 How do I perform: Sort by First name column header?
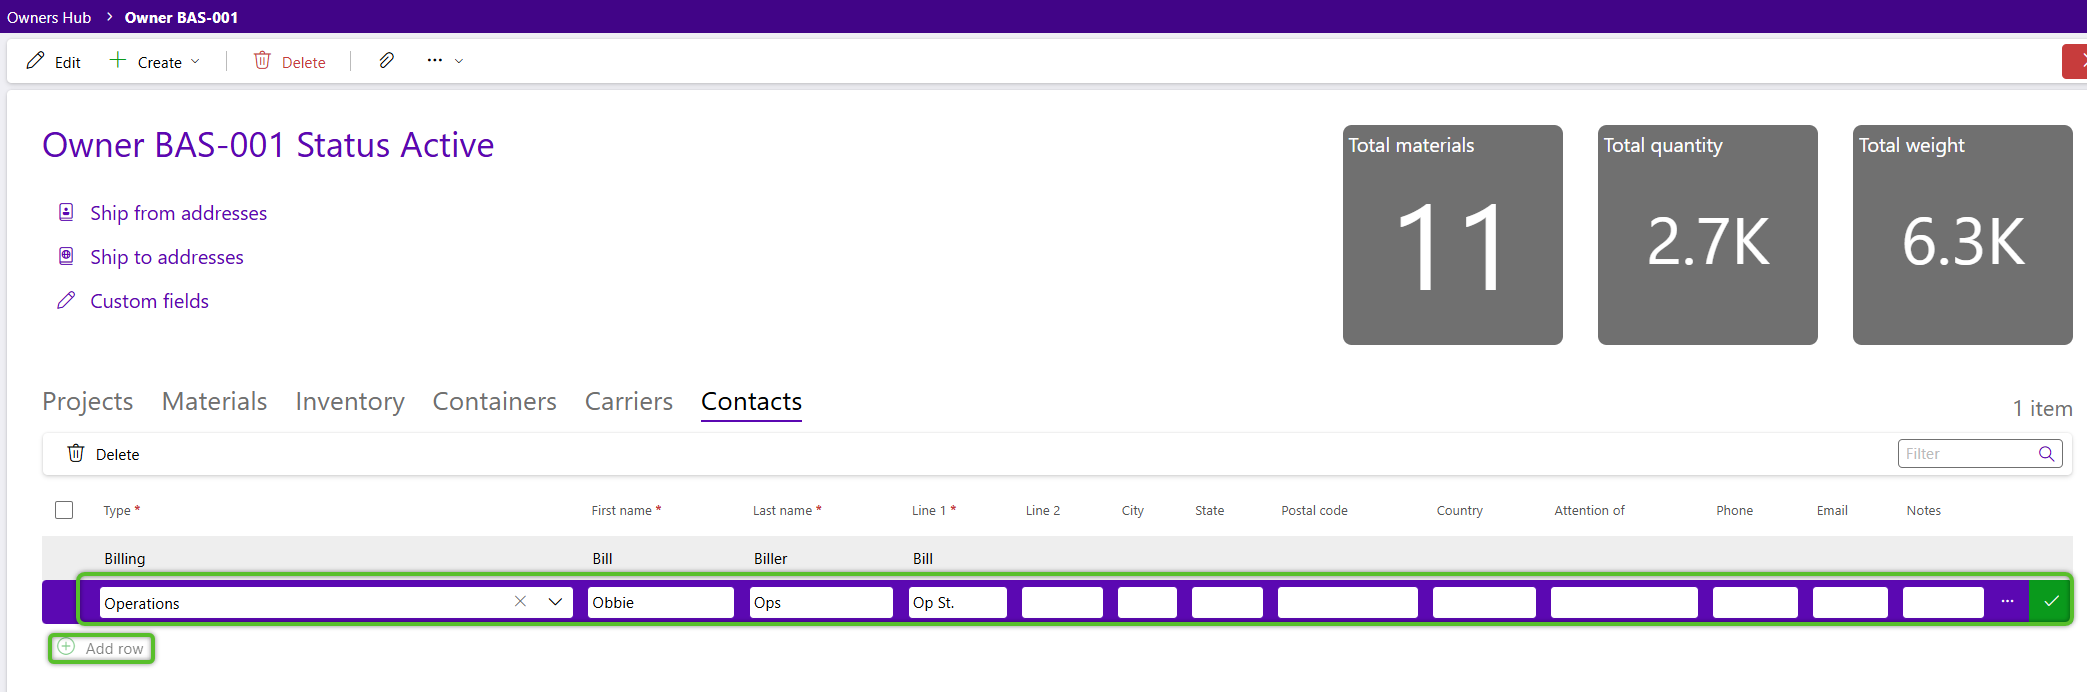coord(626,510)
